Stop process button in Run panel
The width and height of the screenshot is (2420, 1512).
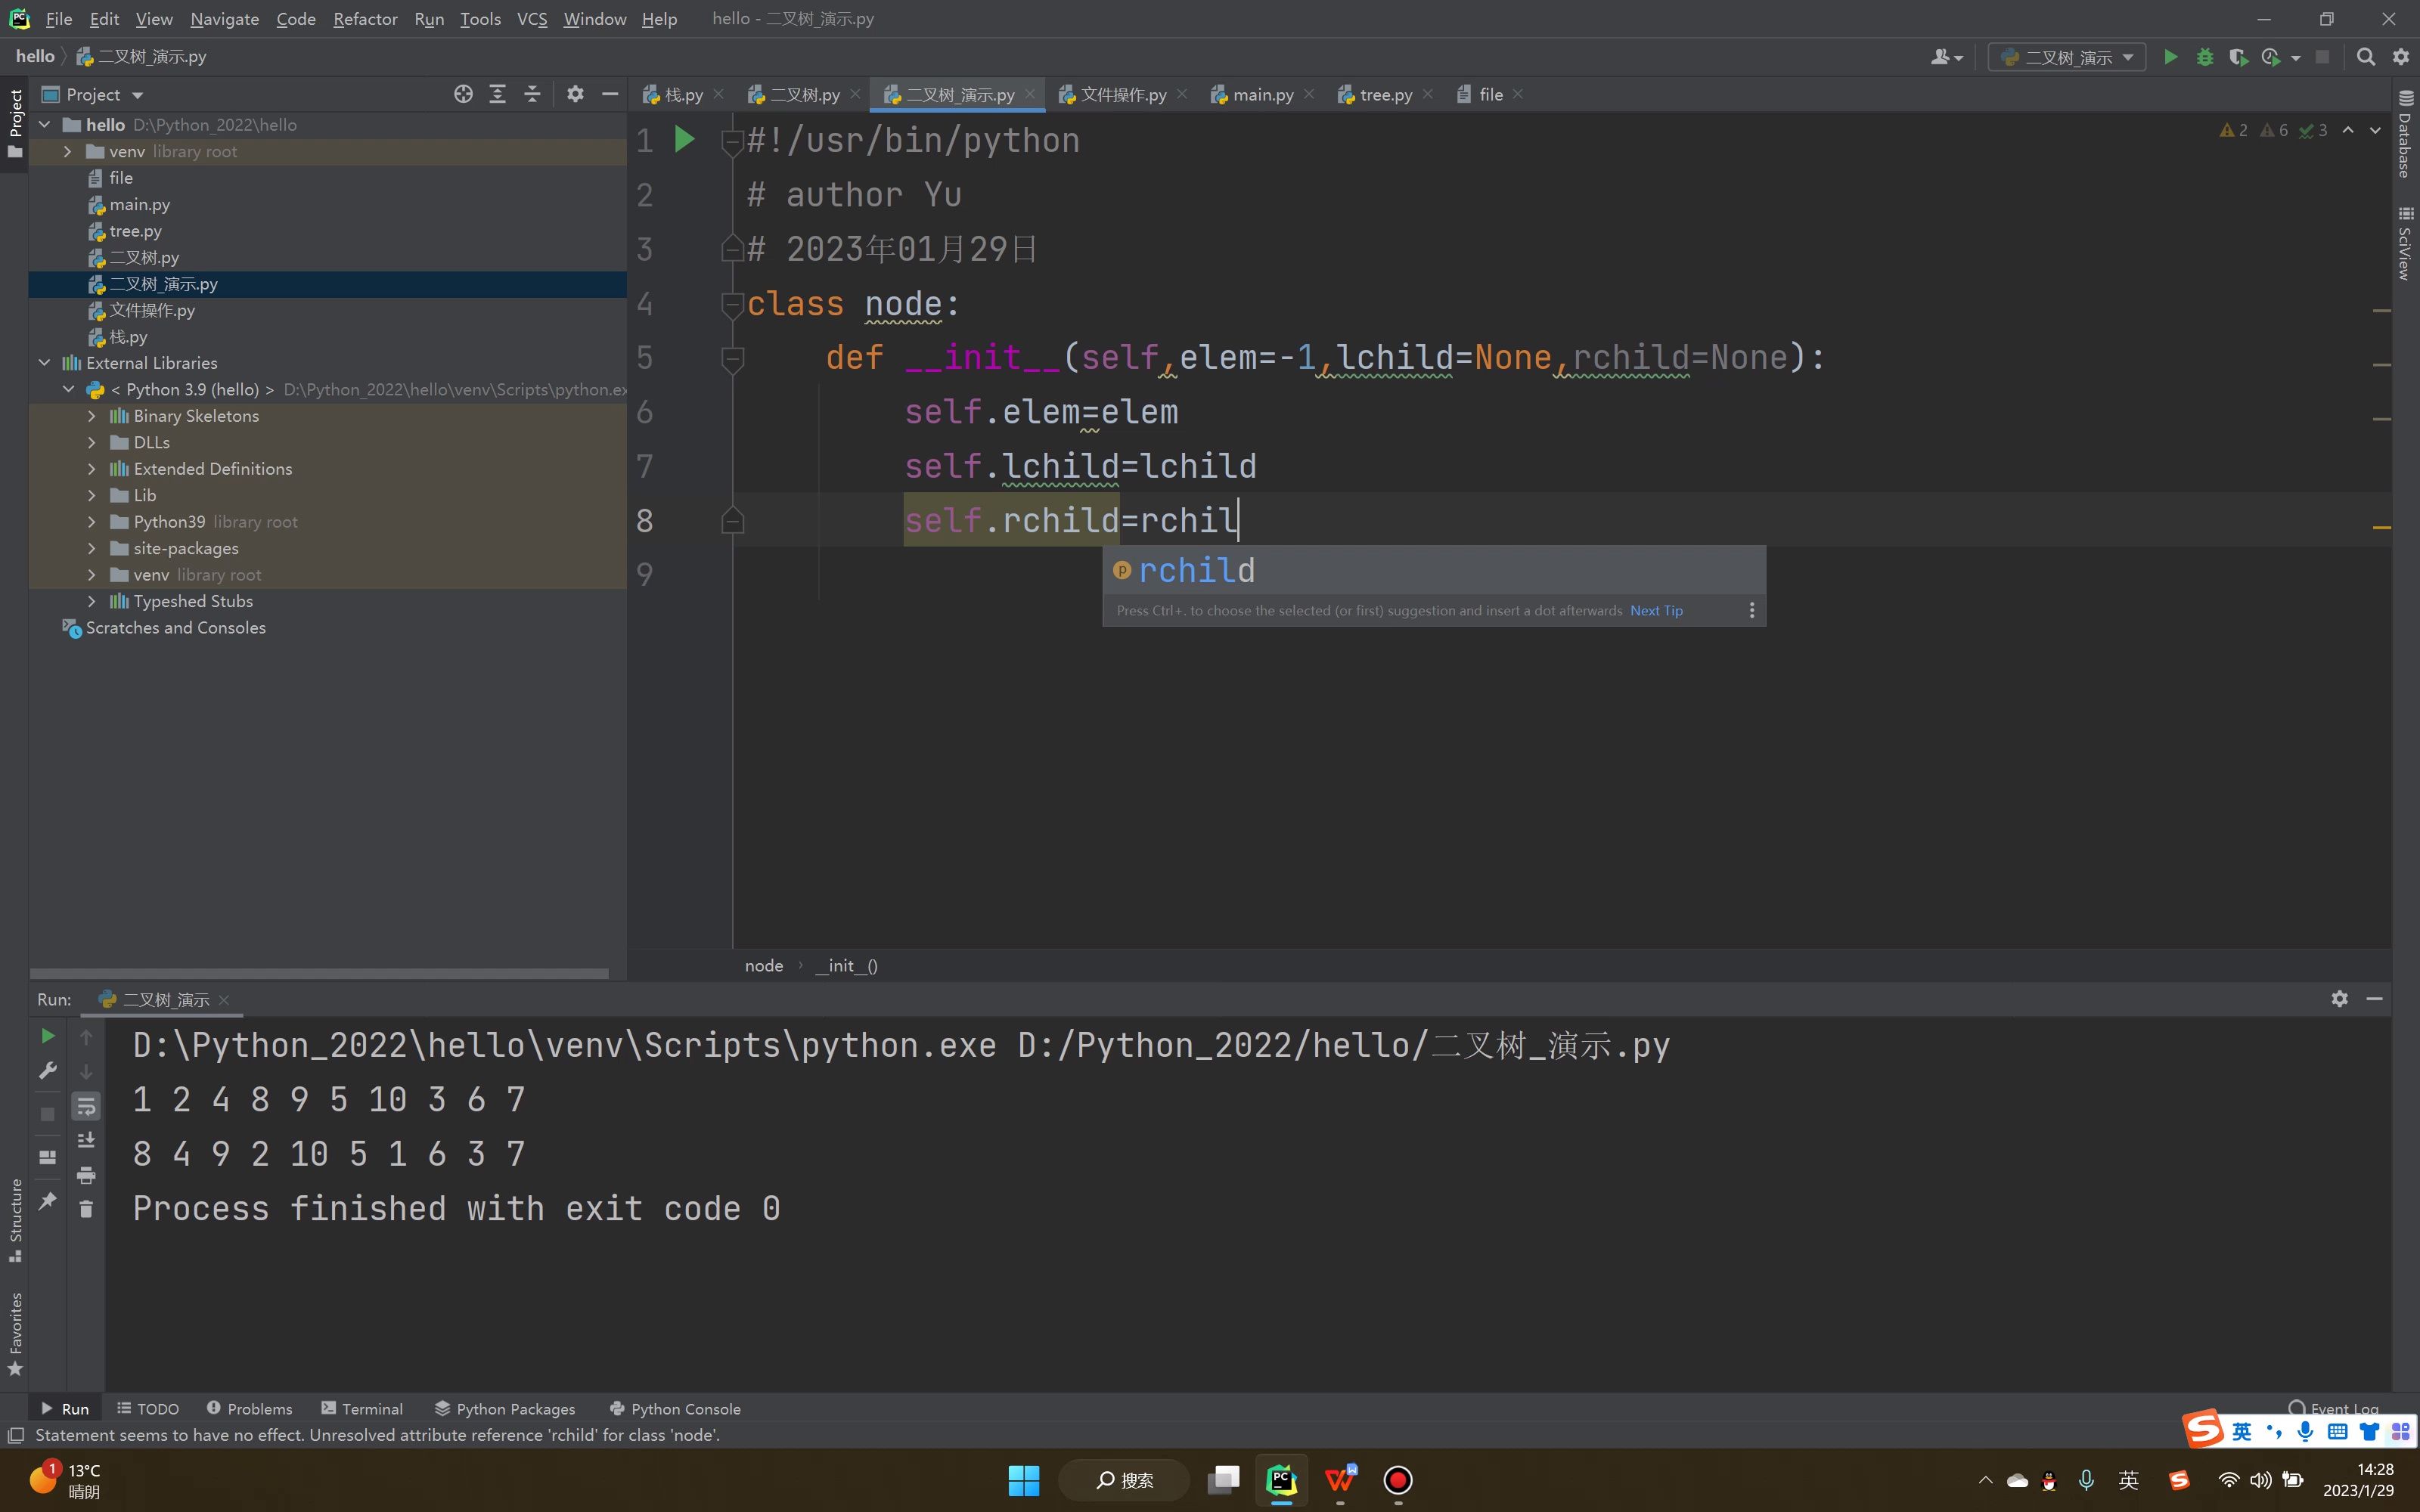pos(47,1114)
